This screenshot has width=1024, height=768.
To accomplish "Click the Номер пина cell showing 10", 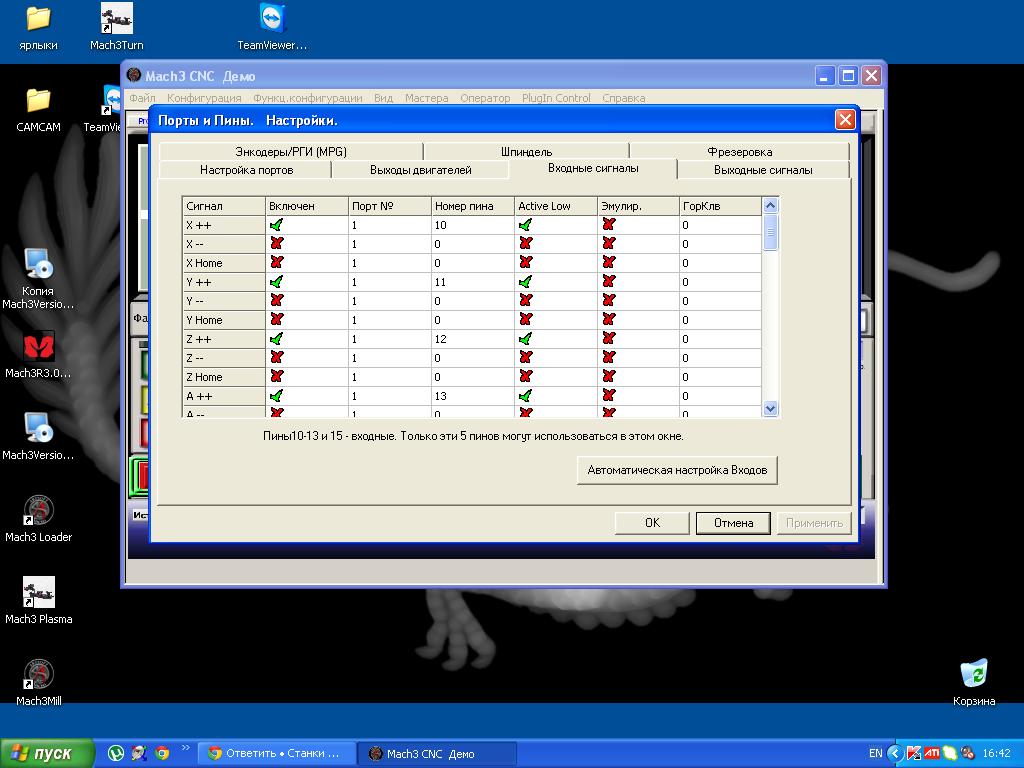I will (473, 225).
